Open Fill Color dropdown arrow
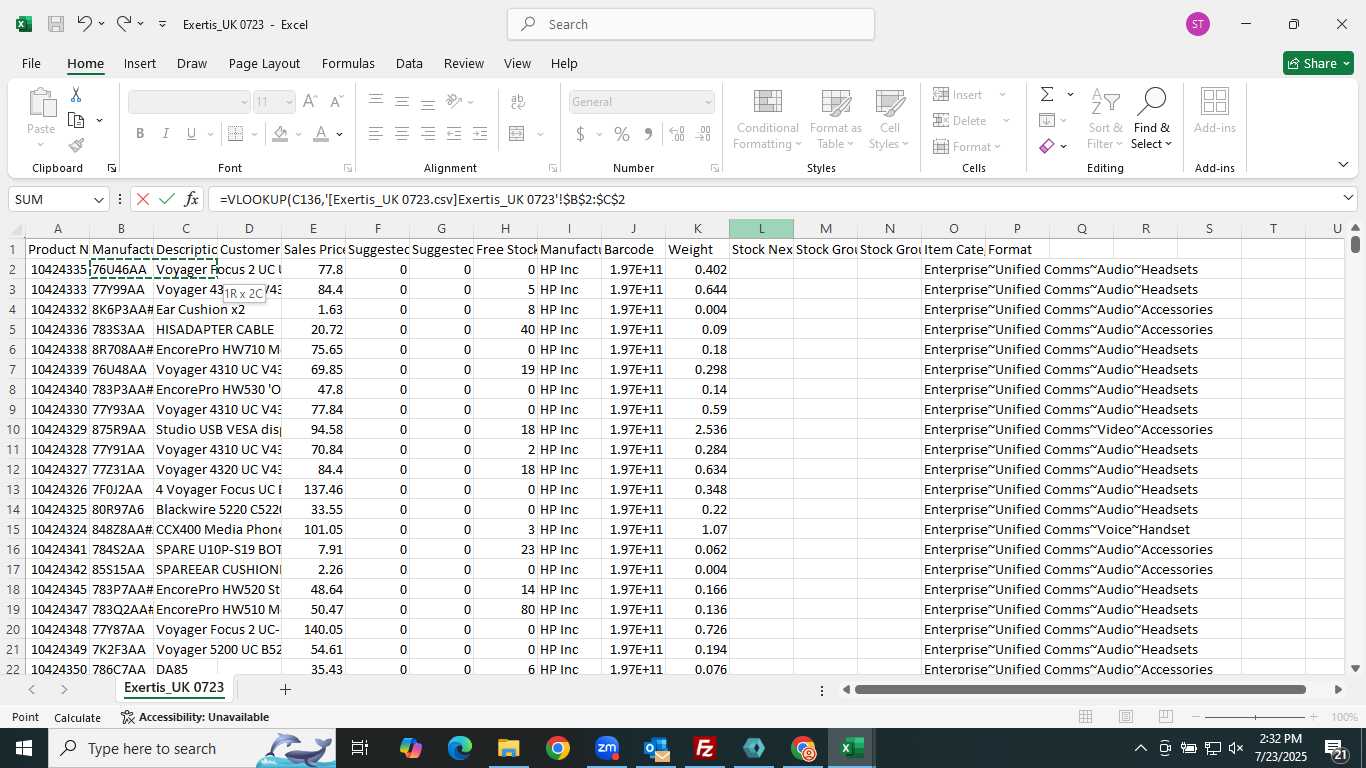 coord(300,134)
